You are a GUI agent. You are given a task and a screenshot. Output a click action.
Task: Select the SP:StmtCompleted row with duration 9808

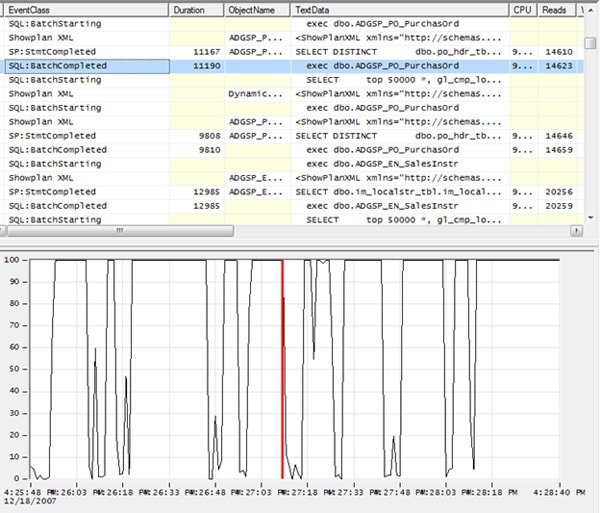click(294, 136)
